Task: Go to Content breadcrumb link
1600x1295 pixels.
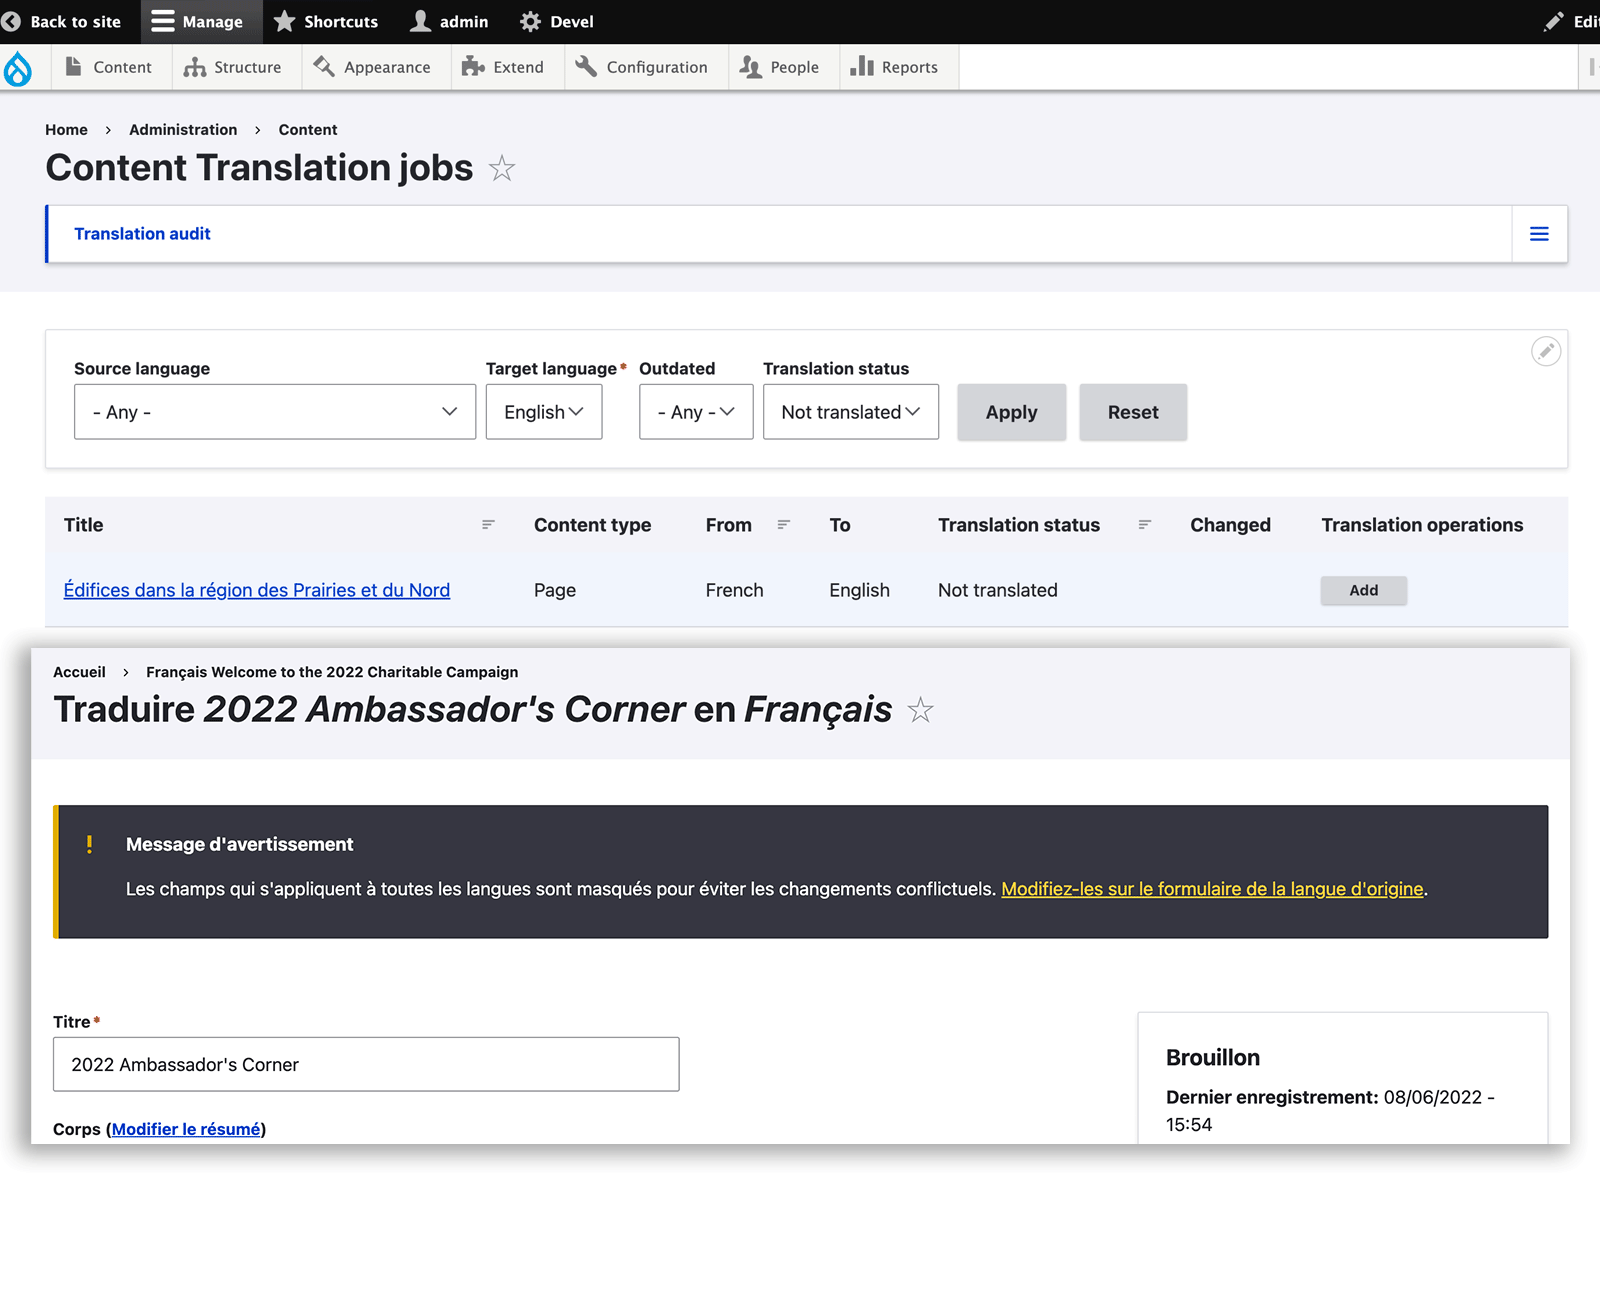Action: (308, 130)
